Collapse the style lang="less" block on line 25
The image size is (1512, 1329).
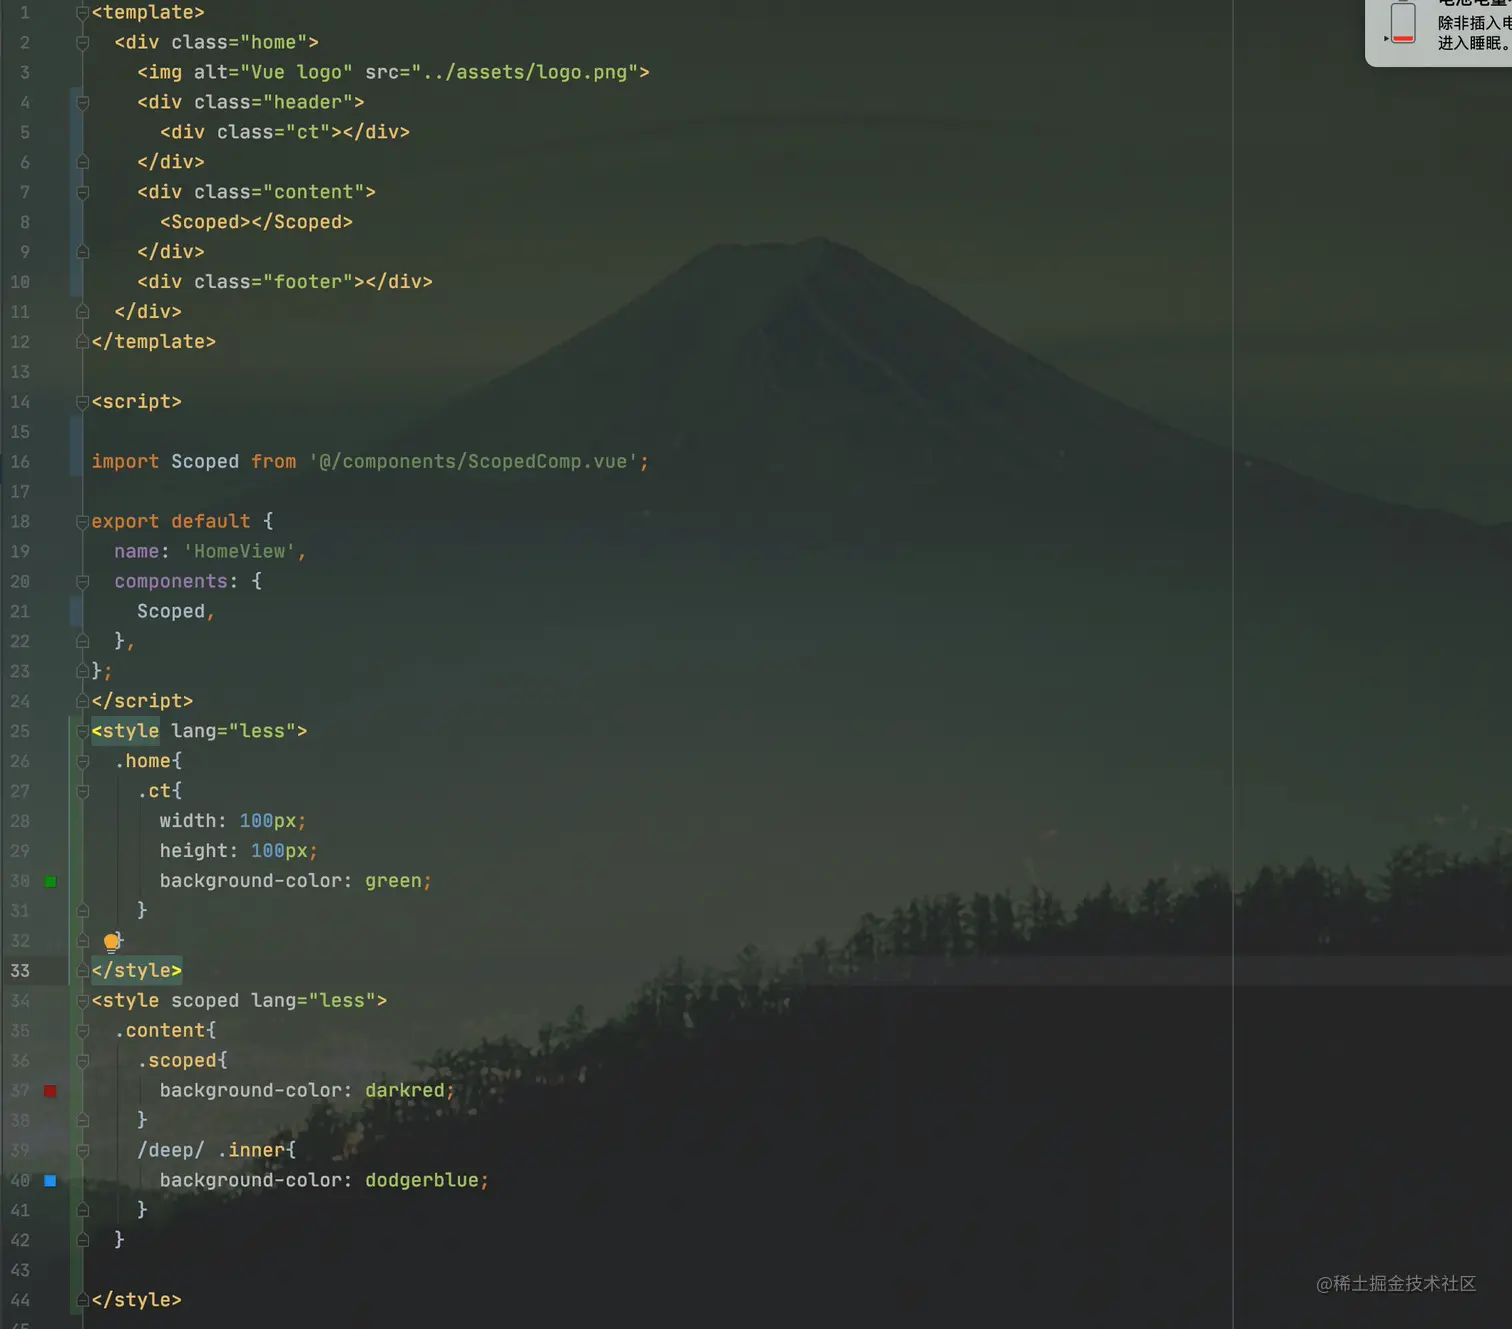tap(83, 732)
